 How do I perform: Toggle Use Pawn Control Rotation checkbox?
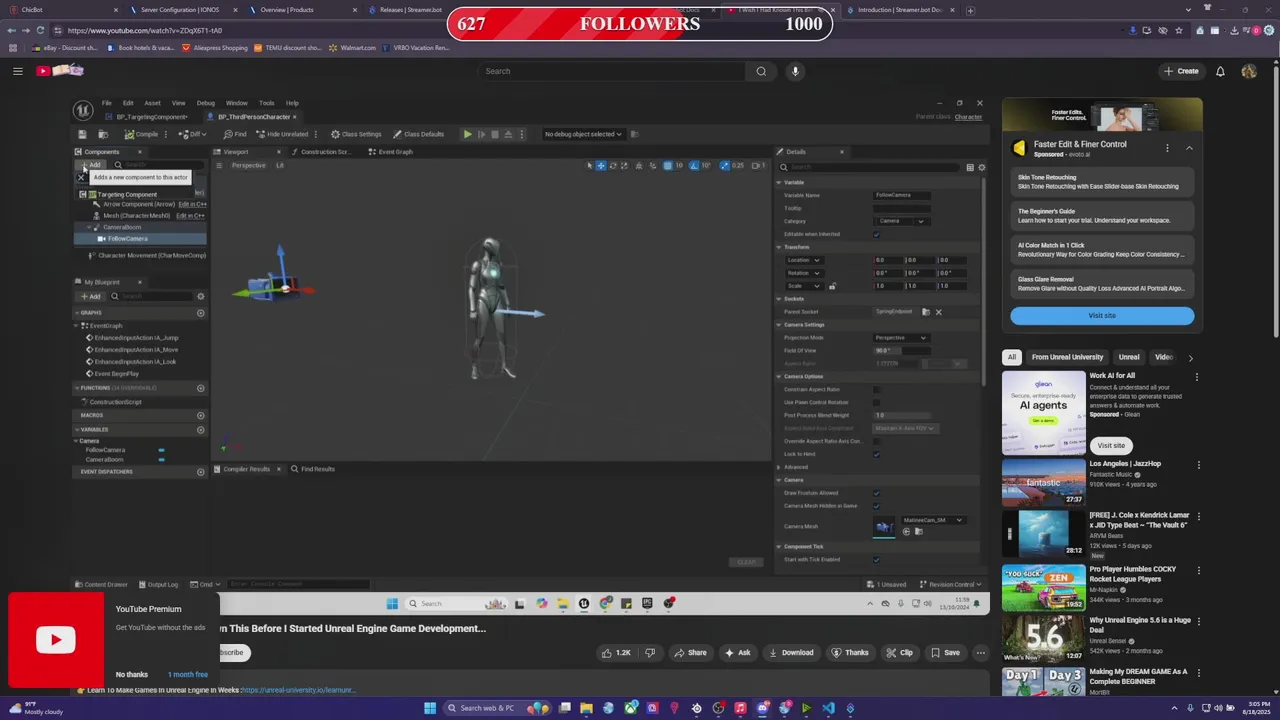(876, 402)
